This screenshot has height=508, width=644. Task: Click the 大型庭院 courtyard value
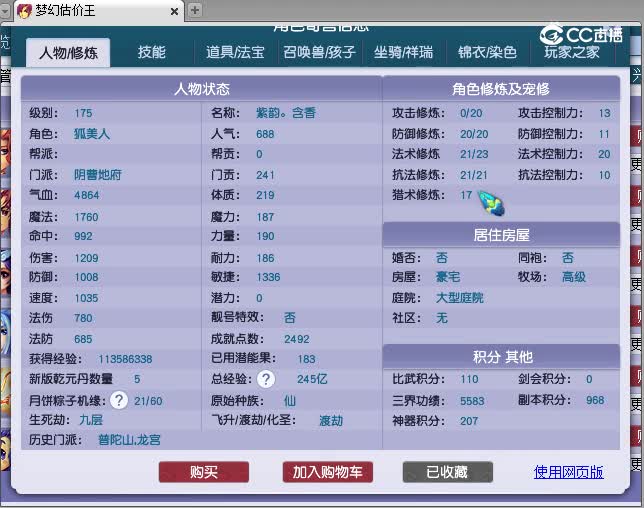point(460,298)
